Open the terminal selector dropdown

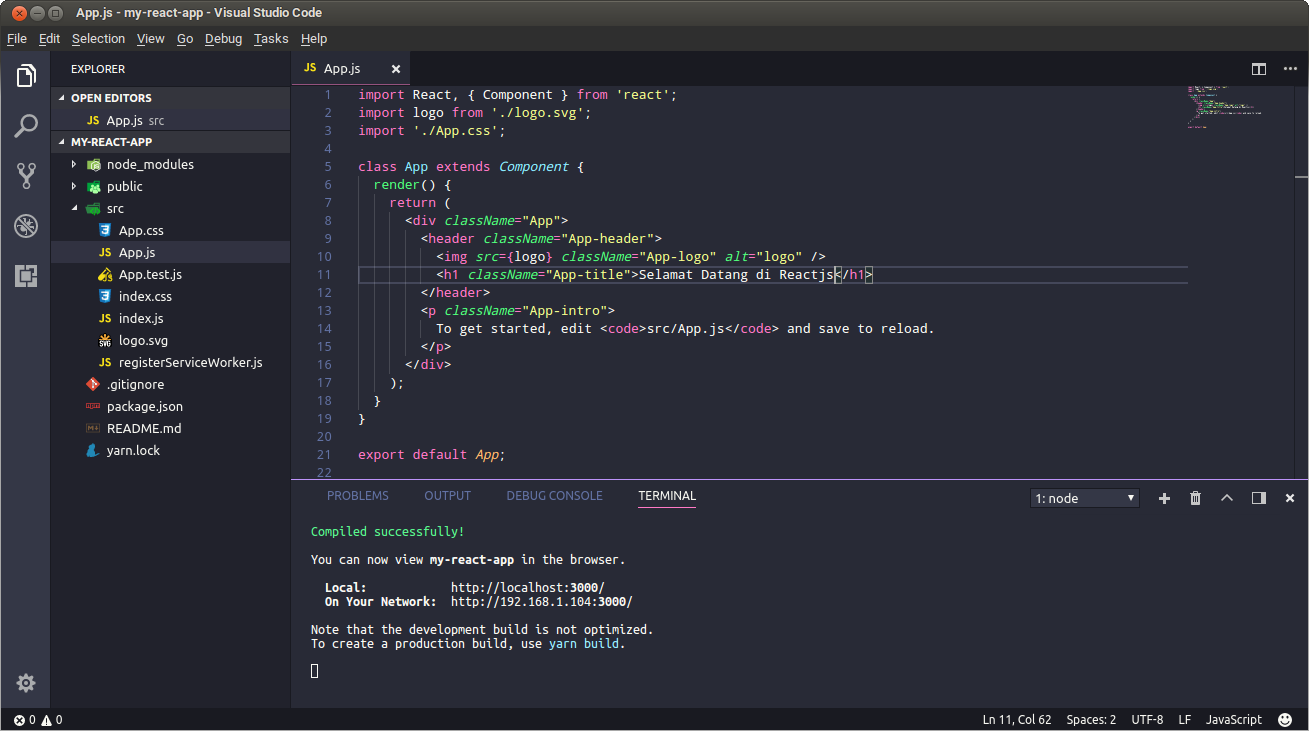coord(1084,497)
